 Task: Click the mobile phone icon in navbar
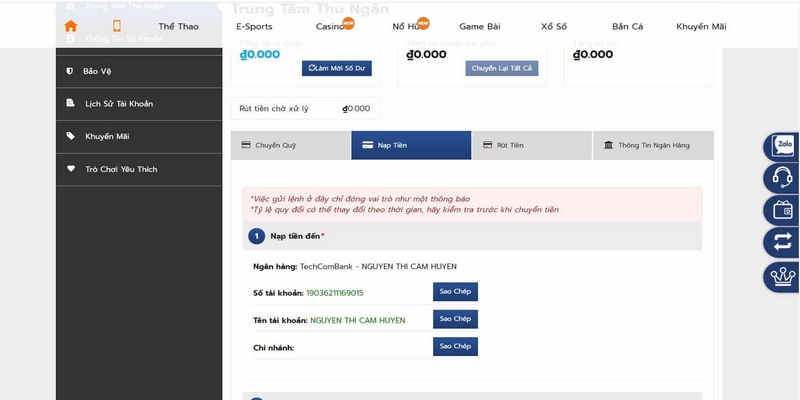tap(116, 26)
